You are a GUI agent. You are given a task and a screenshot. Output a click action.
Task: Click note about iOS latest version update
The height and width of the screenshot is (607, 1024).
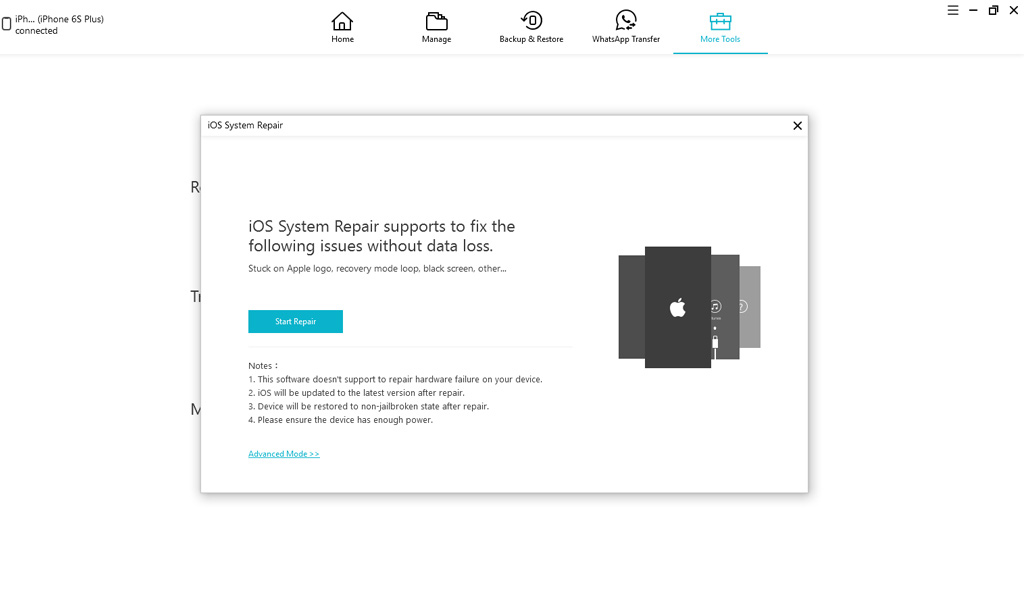357,393
